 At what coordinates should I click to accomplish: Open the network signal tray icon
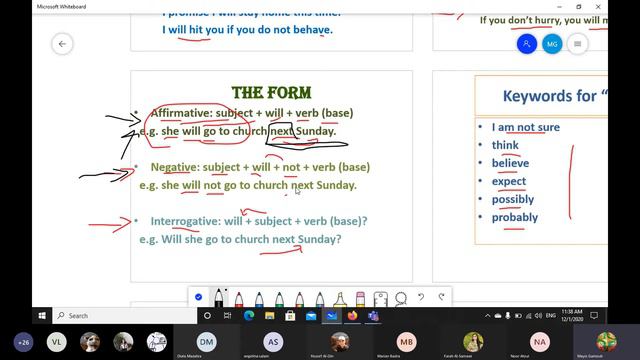(529, 316)
